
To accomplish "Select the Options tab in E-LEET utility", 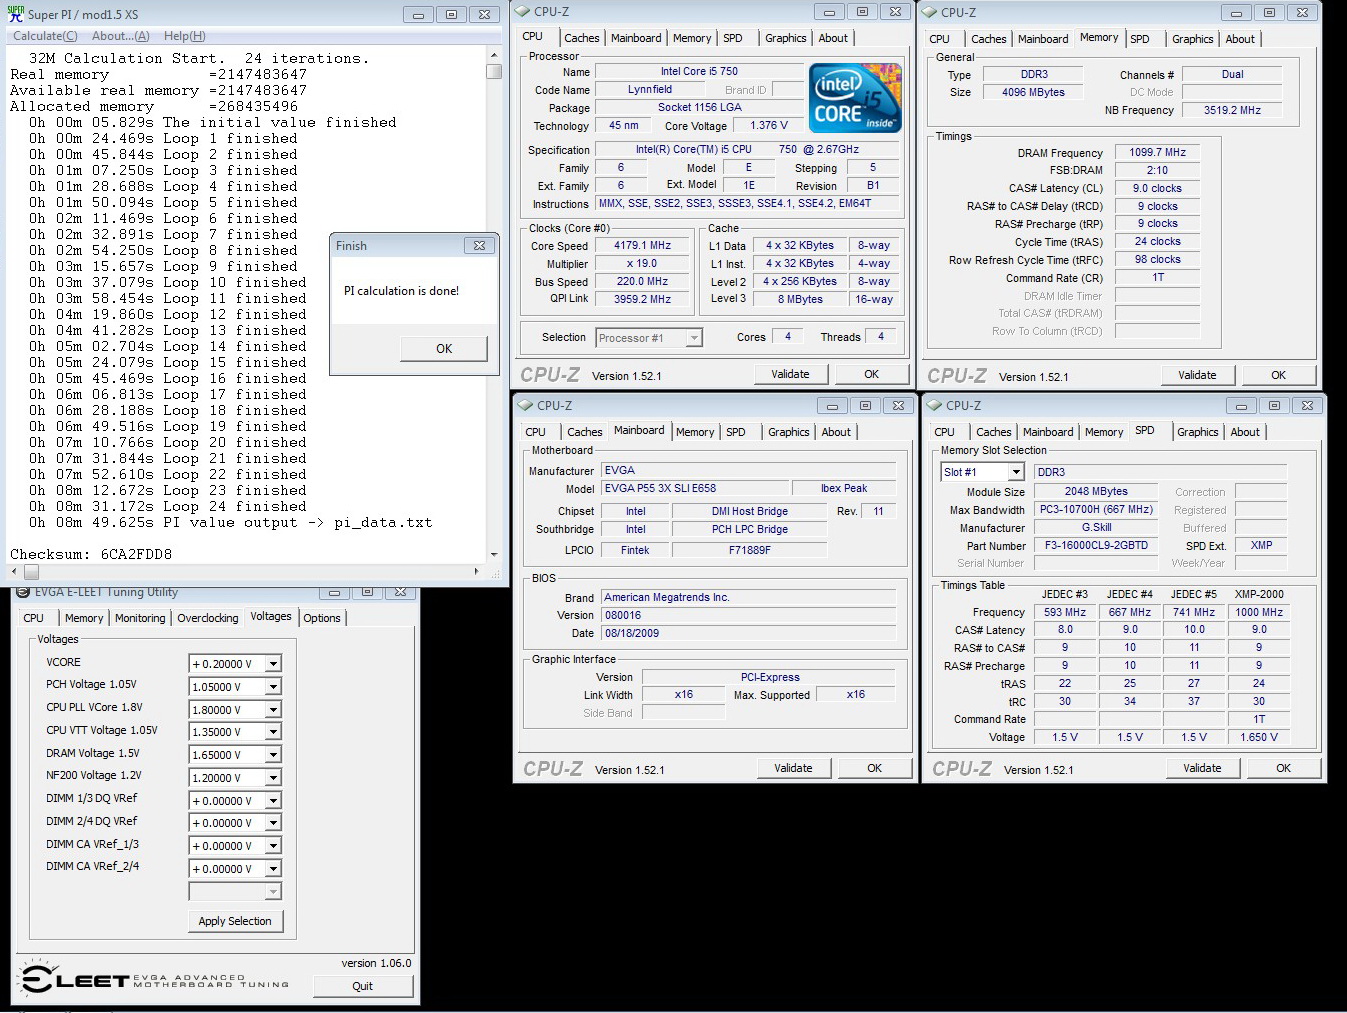I will (322, 618).
